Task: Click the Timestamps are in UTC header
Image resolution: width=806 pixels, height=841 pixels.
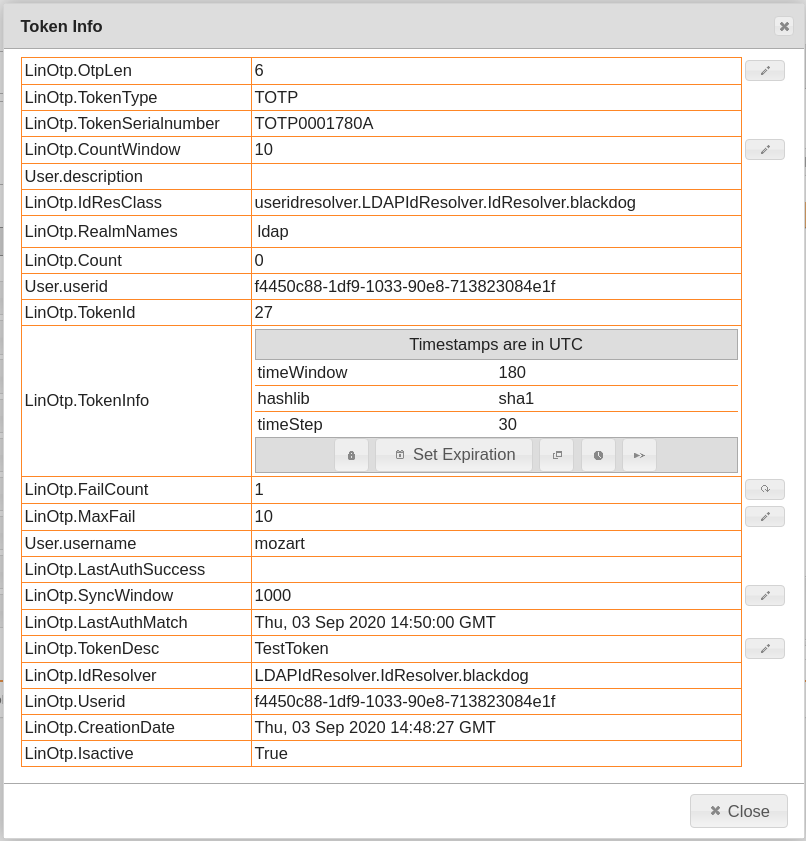Action: [495, 345]
